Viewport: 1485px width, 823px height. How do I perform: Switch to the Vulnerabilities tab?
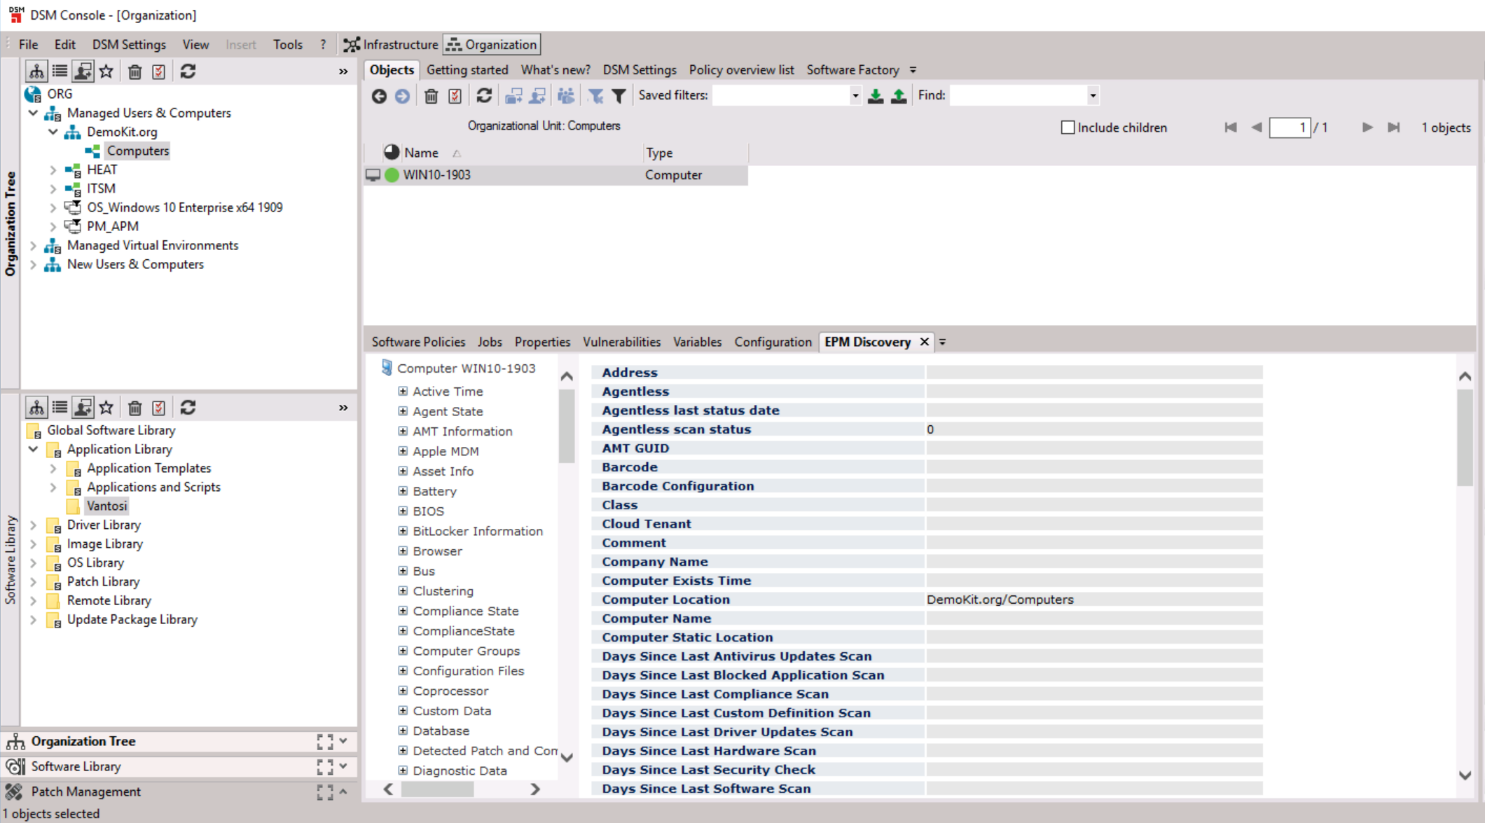coord(621,342)
